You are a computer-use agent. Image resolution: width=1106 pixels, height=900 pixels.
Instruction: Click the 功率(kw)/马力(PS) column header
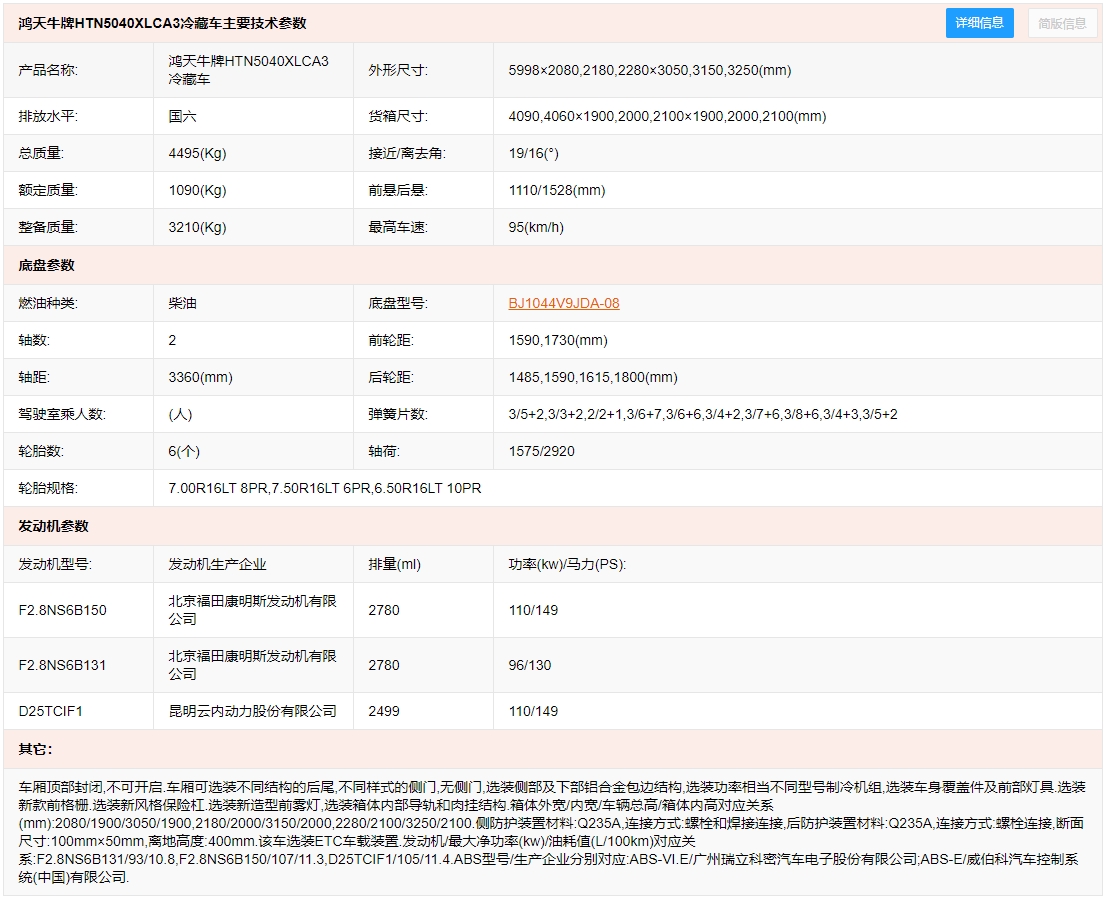tap(567, 564)
